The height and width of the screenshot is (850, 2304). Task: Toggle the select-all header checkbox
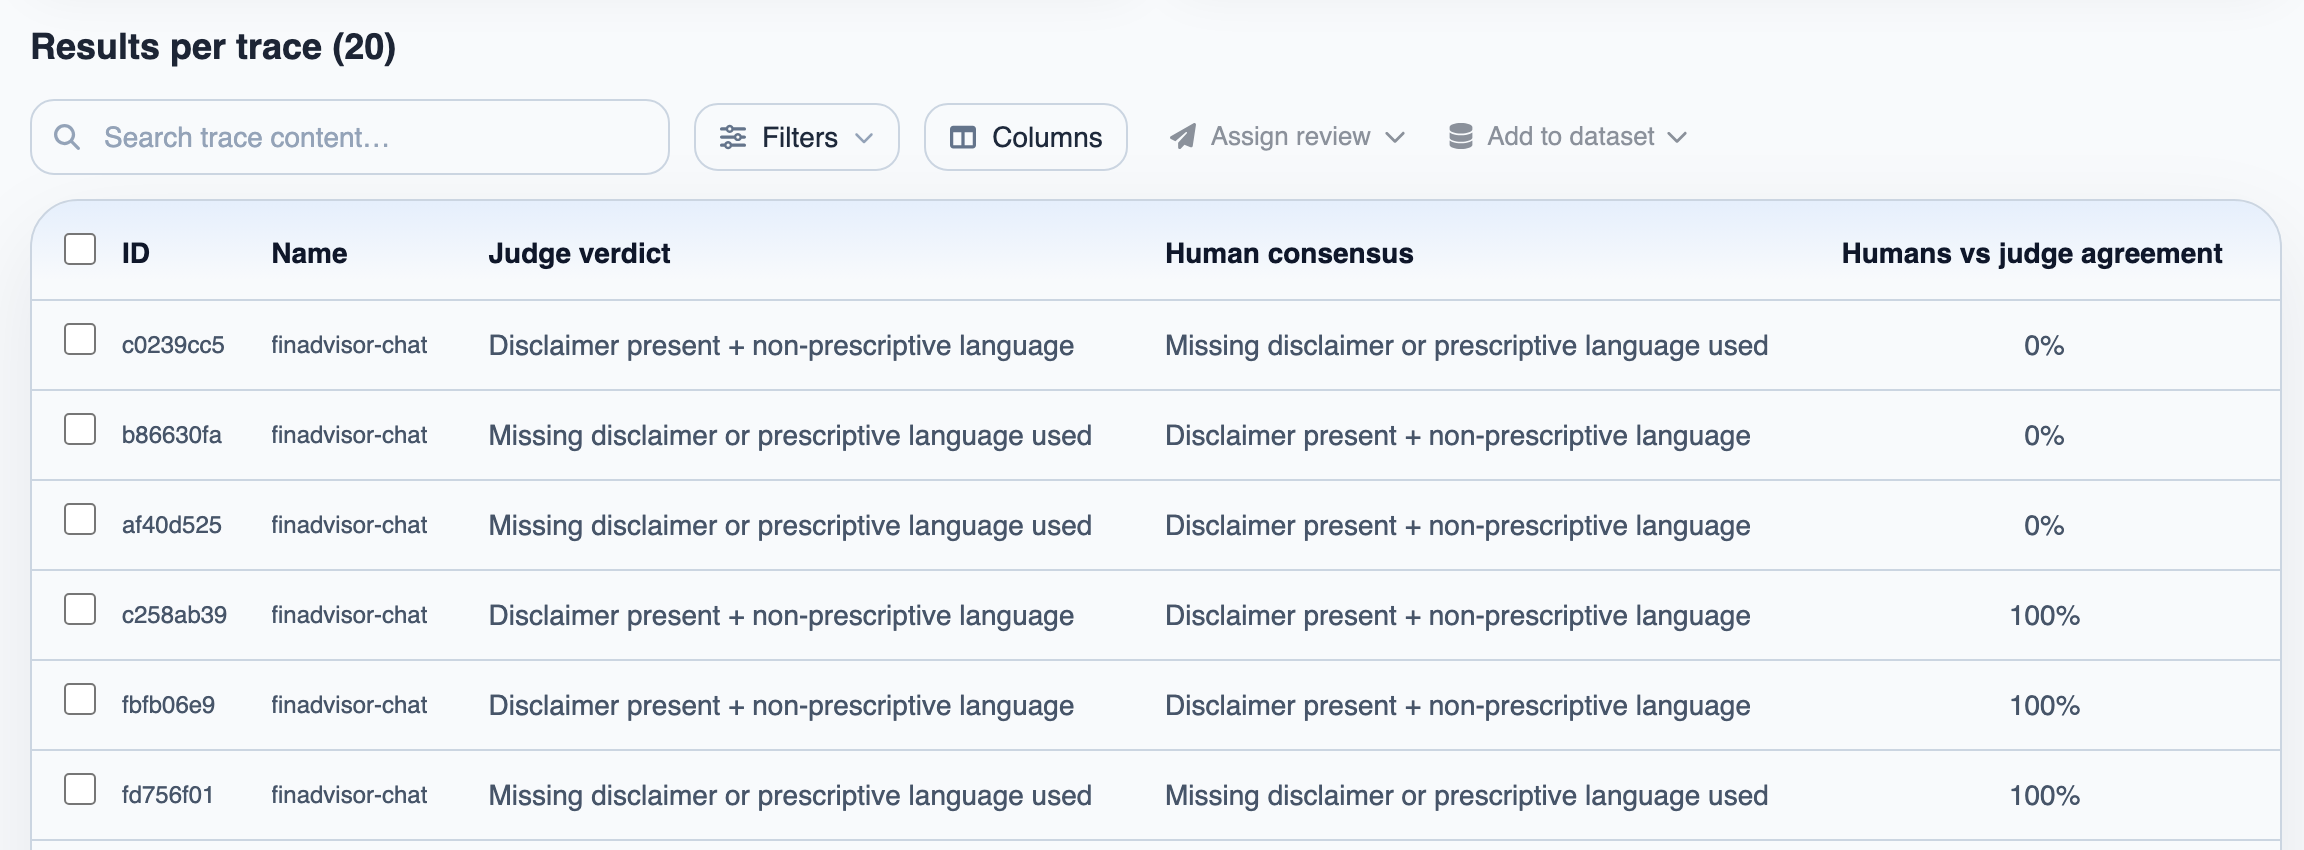coord(80,249)
